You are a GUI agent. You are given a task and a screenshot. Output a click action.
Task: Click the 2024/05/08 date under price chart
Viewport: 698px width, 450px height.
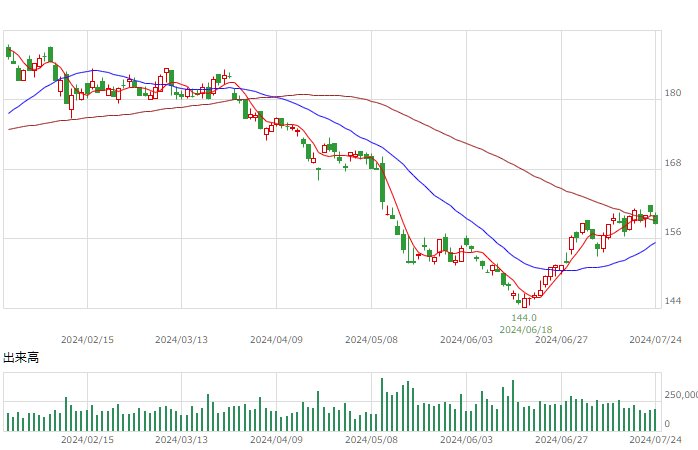pyautogui.click(x=371, y=340)
